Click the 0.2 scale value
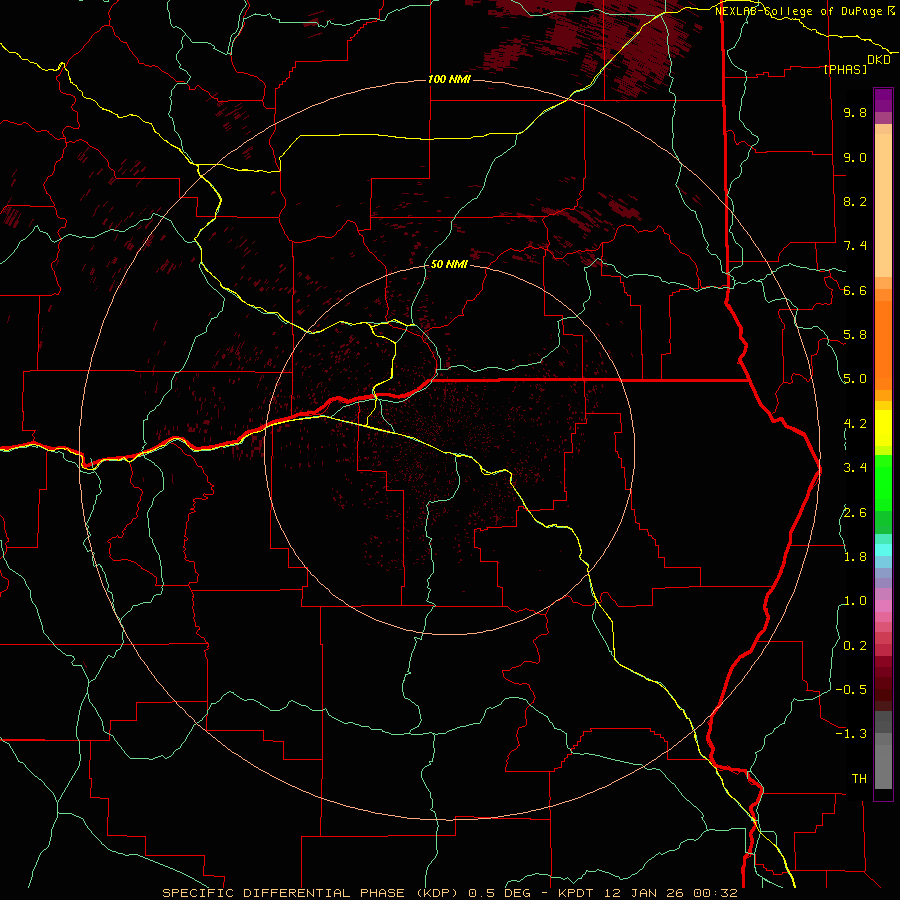Image resolution: width=900 pixels, height=900 pixels. click(855, 646)
